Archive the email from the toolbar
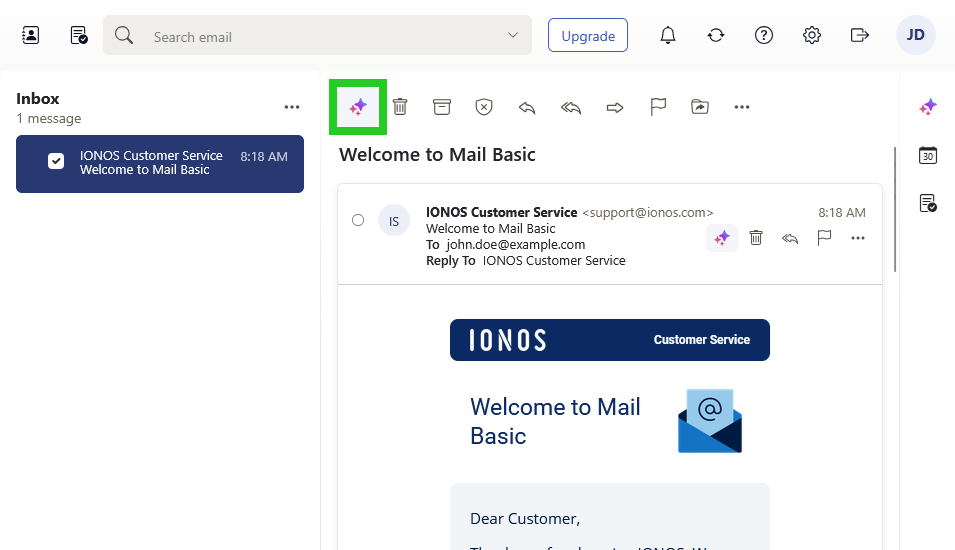 [x=442, y=107]
